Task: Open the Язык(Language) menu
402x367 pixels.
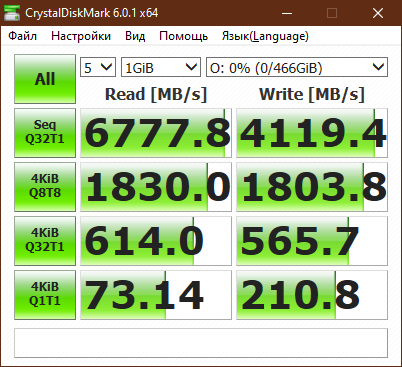Action: tap(265, 36)
